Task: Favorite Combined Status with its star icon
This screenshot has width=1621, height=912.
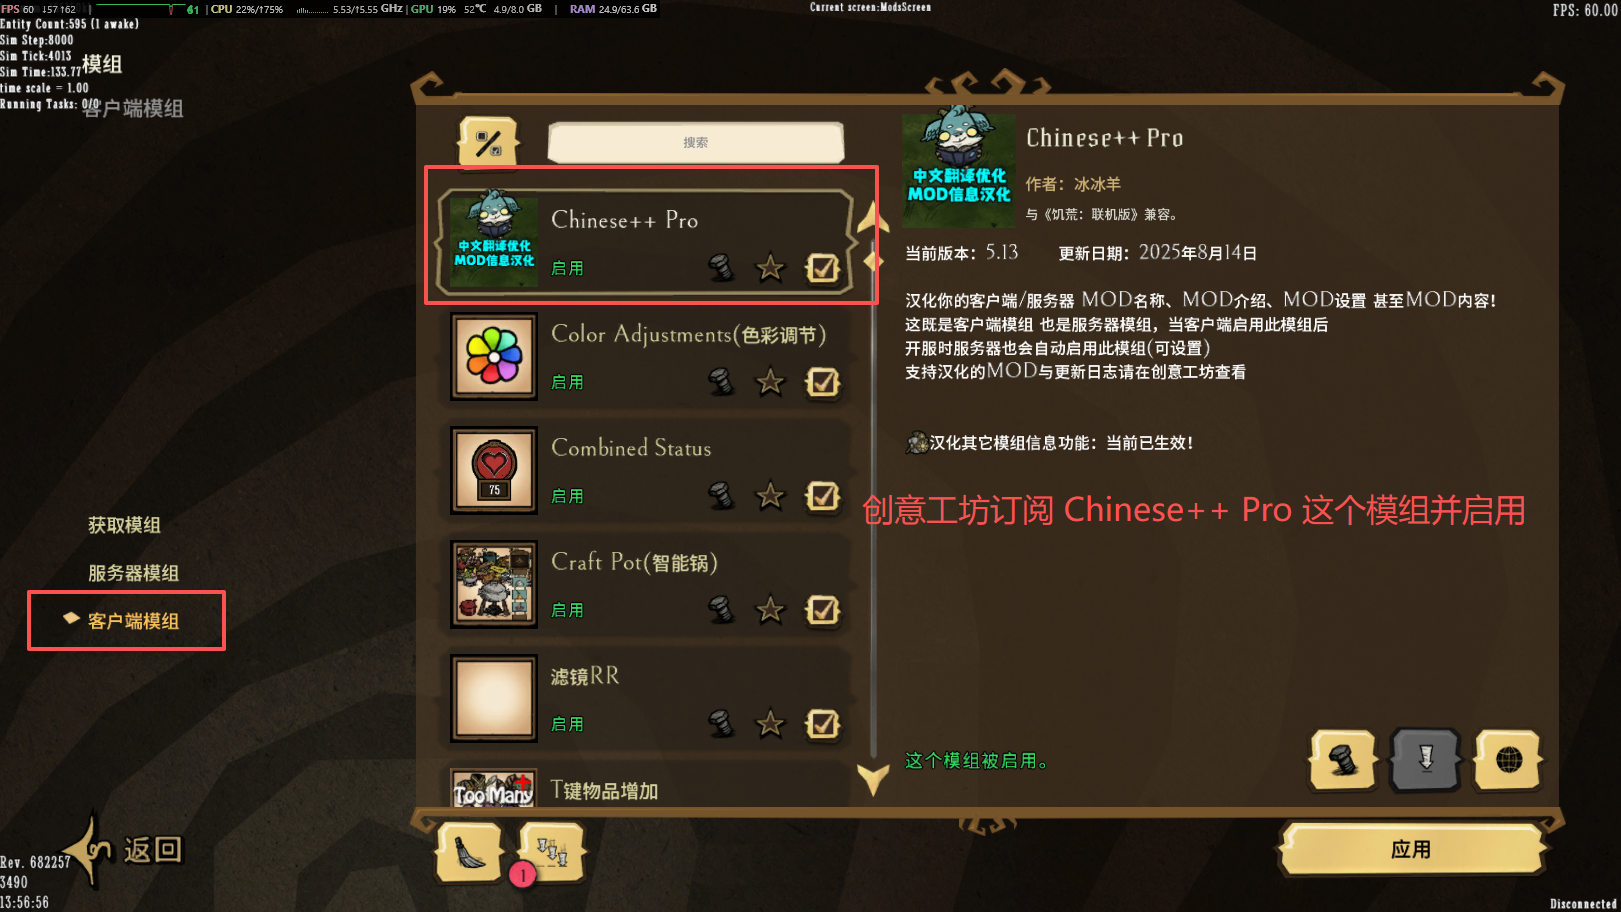Action: point(770,496)
